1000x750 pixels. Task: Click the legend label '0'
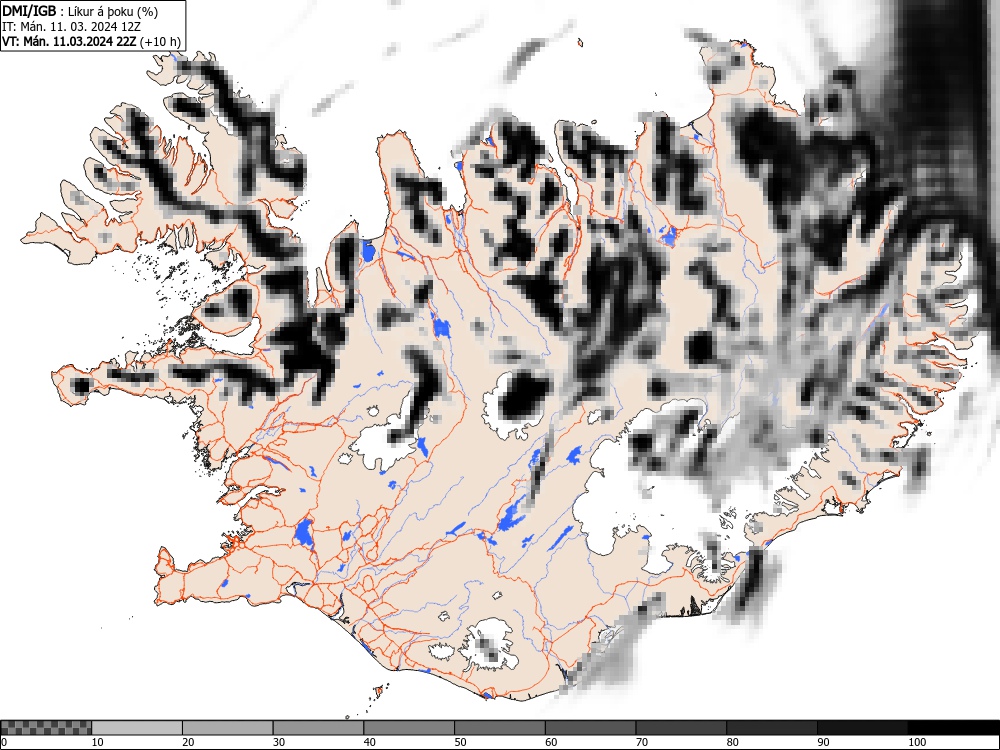pos(4,742)
